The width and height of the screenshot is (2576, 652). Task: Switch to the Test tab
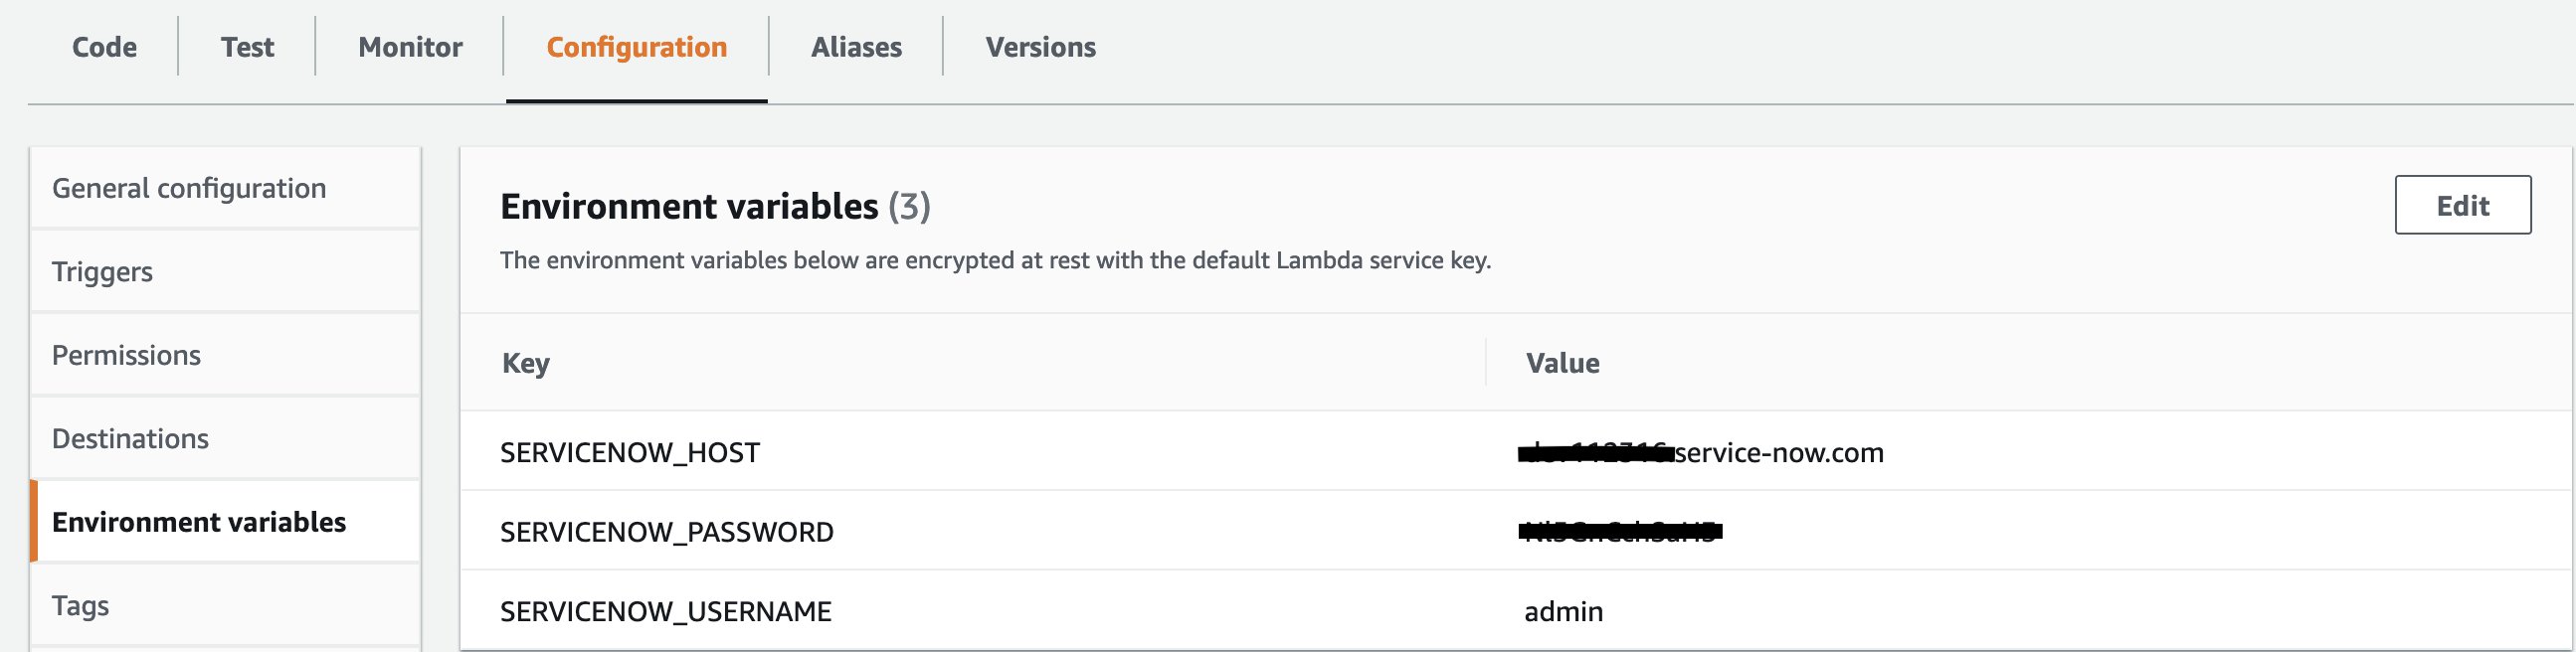pos(247,47)
